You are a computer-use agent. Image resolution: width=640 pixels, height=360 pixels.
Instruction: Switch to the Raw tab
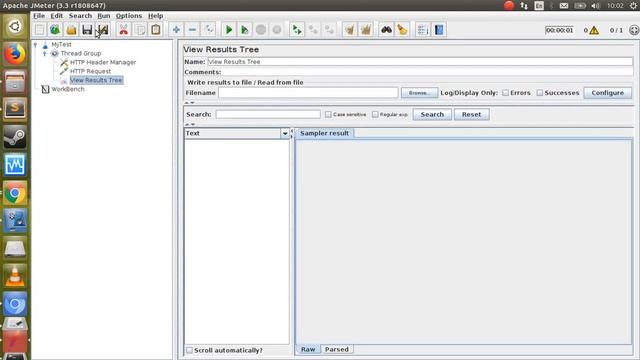coord(308,349)
